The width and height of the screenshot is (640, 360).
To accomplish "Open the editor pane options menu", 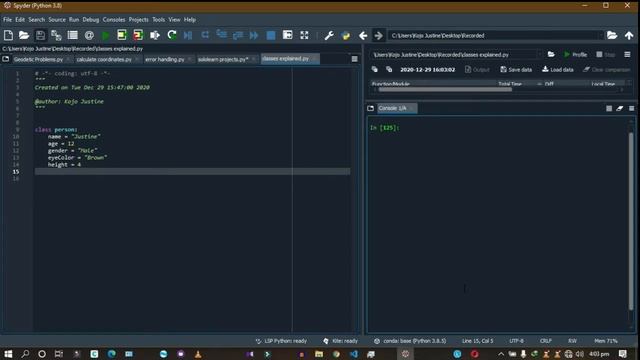I will (354, 59).
